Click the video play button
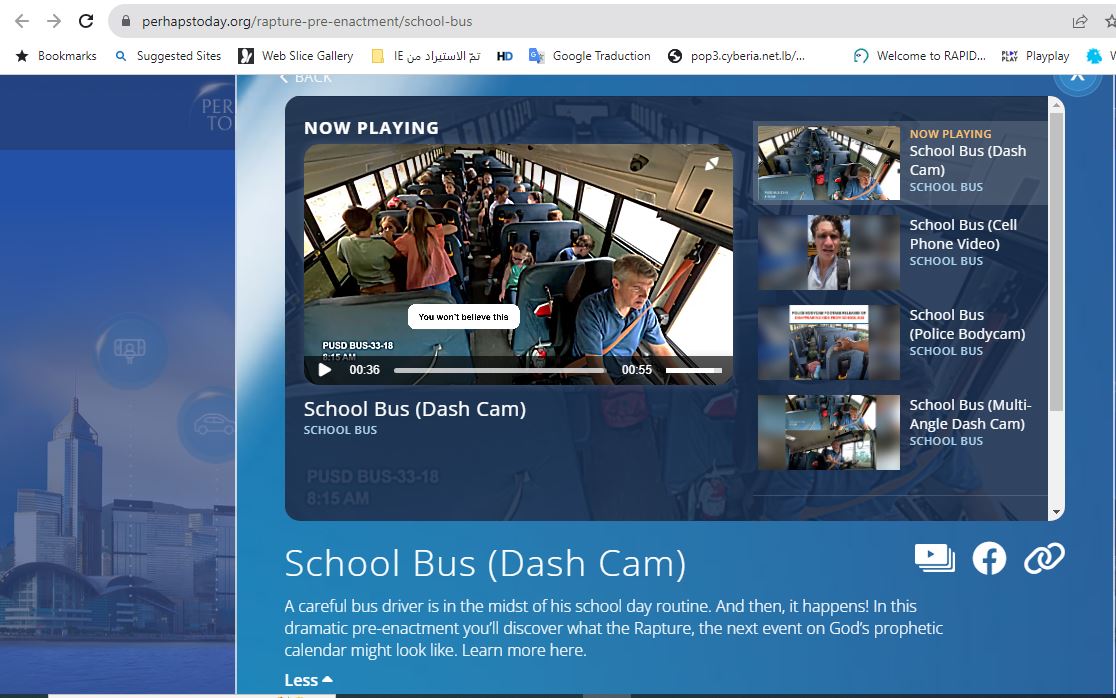1116x698 pixels. pyautogui.click(x=325, y=370)
